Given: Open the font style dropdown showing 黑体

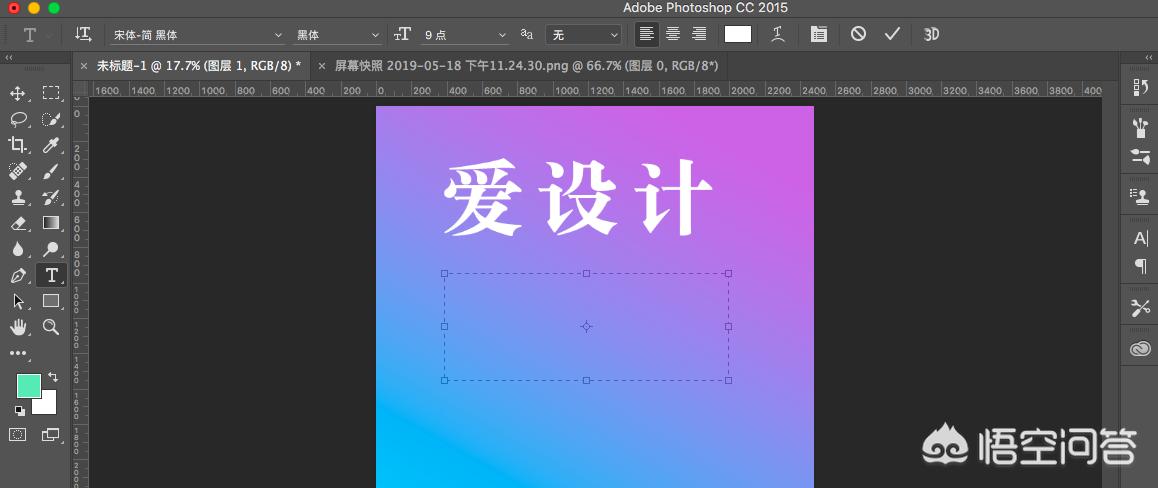Looking at the screenshot, I should 338,35.
